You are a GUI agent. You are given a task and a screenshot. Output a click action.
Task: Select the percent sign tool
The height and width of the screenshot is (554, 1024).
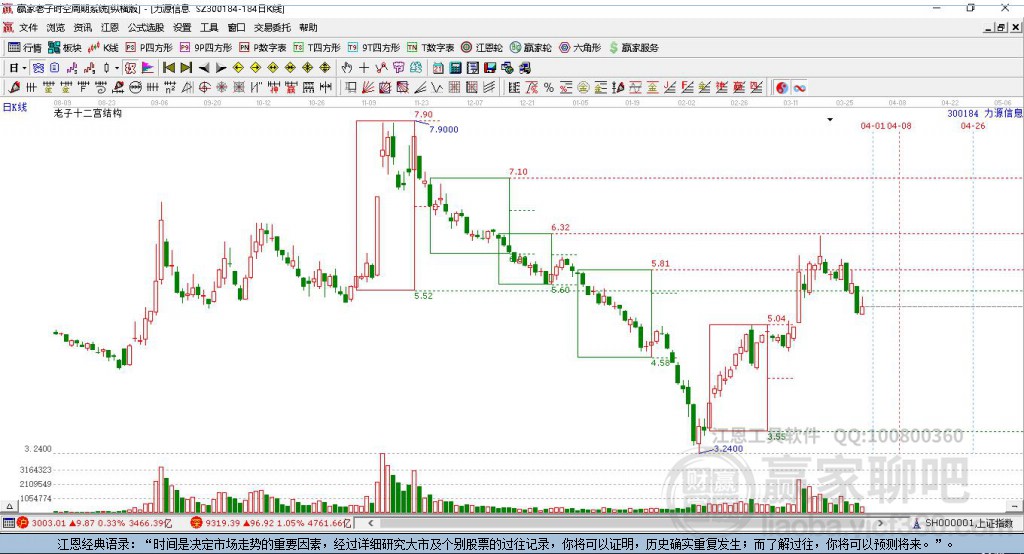[549, 88]
